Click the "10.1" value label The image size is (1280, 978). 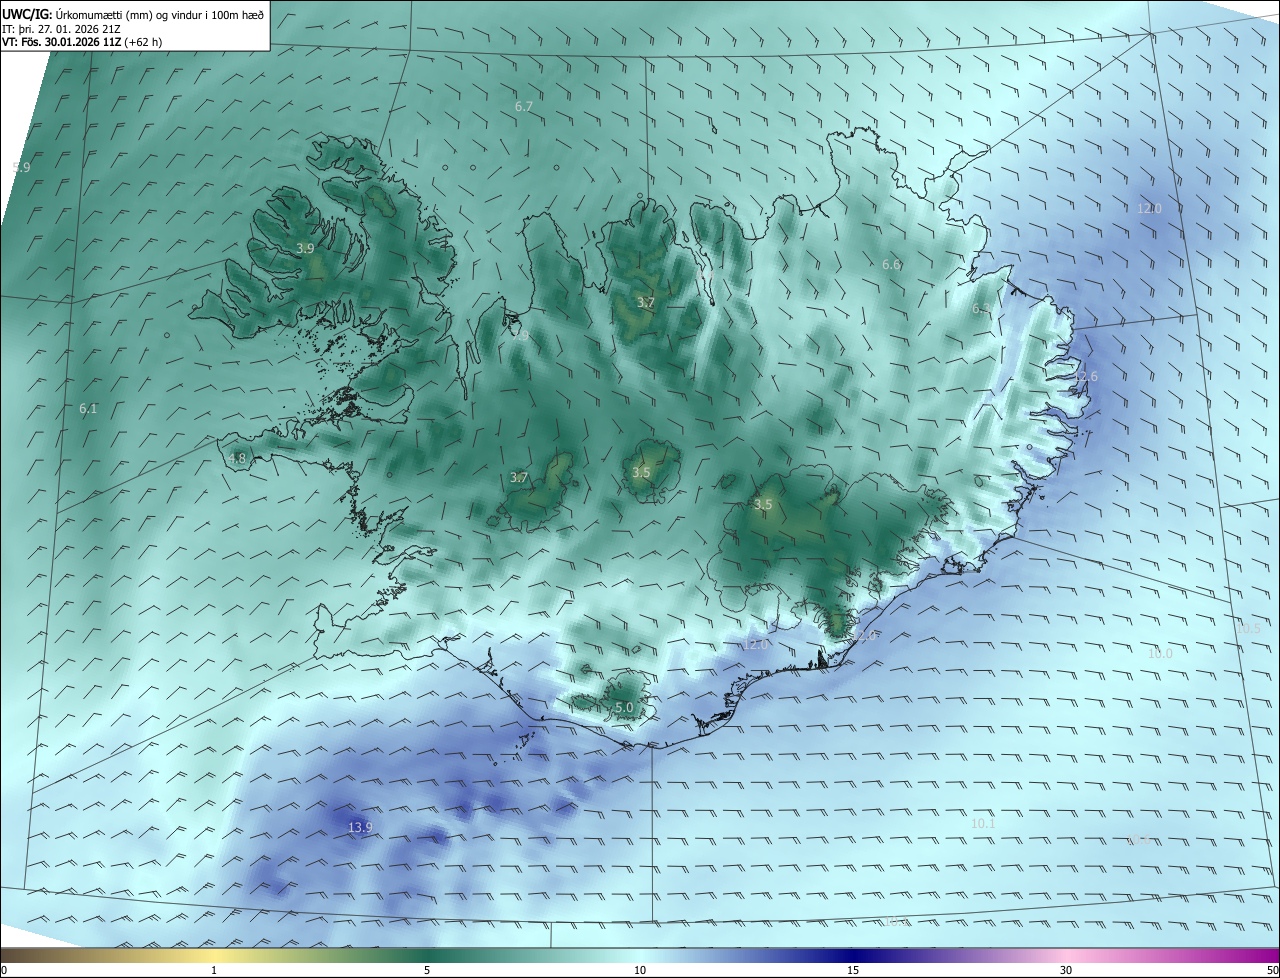(x=983, y=823)
